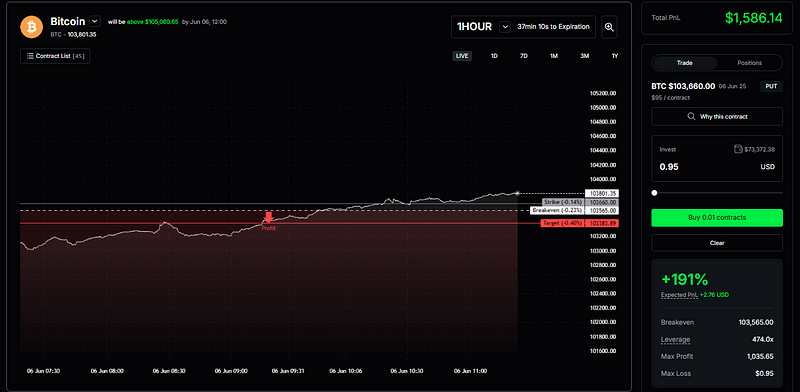This screenshot has width=800, height=392.
Task: Click the Max Loss $0.95 value
Action: coord(764,373)
